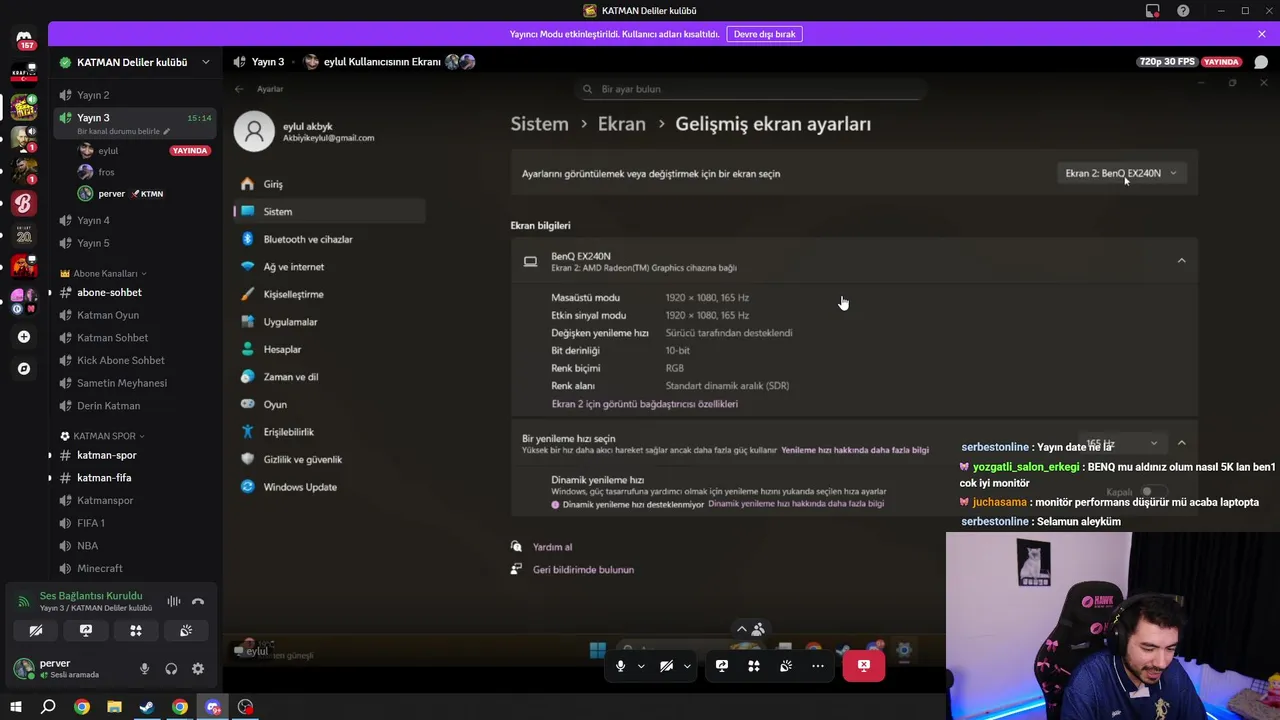
Task: Share your screen from stream bar
Action: (722, 666)
